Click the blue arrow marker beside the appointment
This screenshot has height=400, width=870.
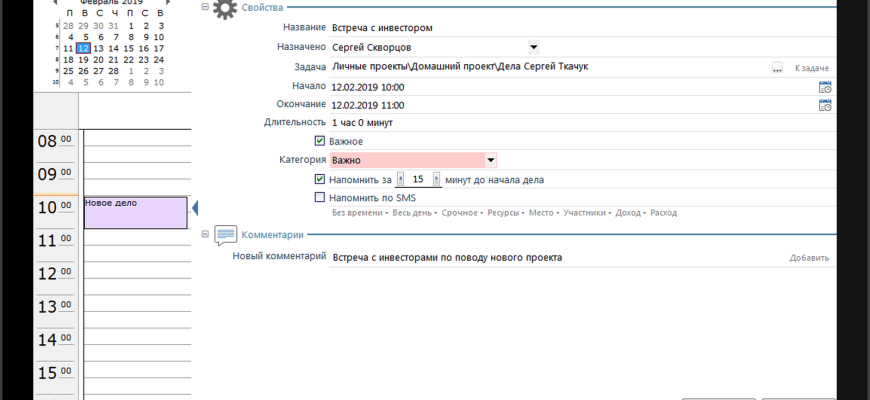click(x=195, y=208)
